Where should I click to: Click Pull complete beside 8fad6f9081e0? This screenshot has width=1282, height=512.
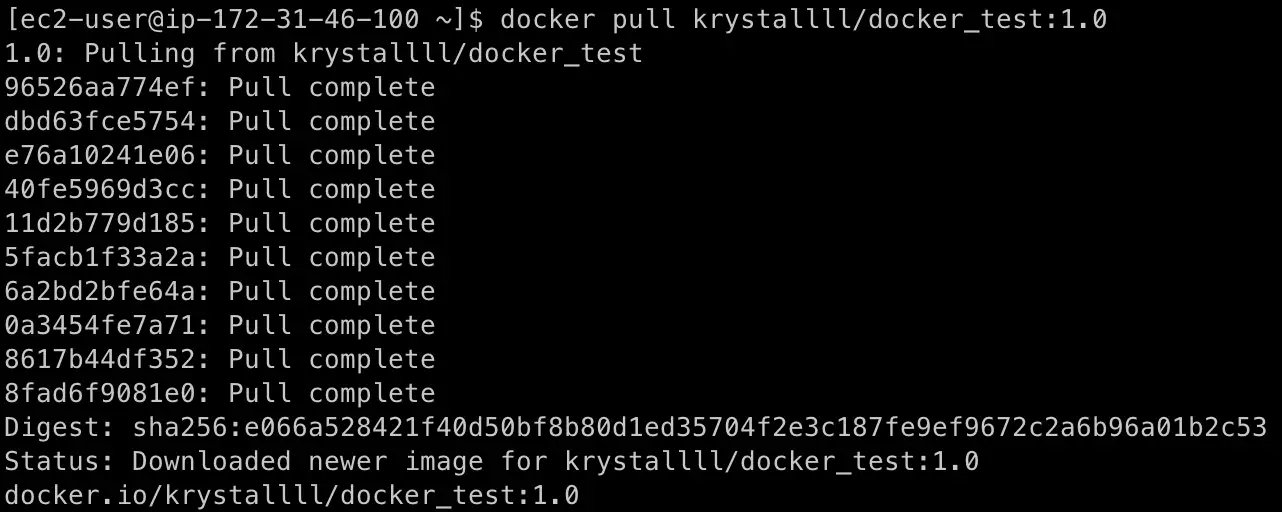click(x=332, y=393)
